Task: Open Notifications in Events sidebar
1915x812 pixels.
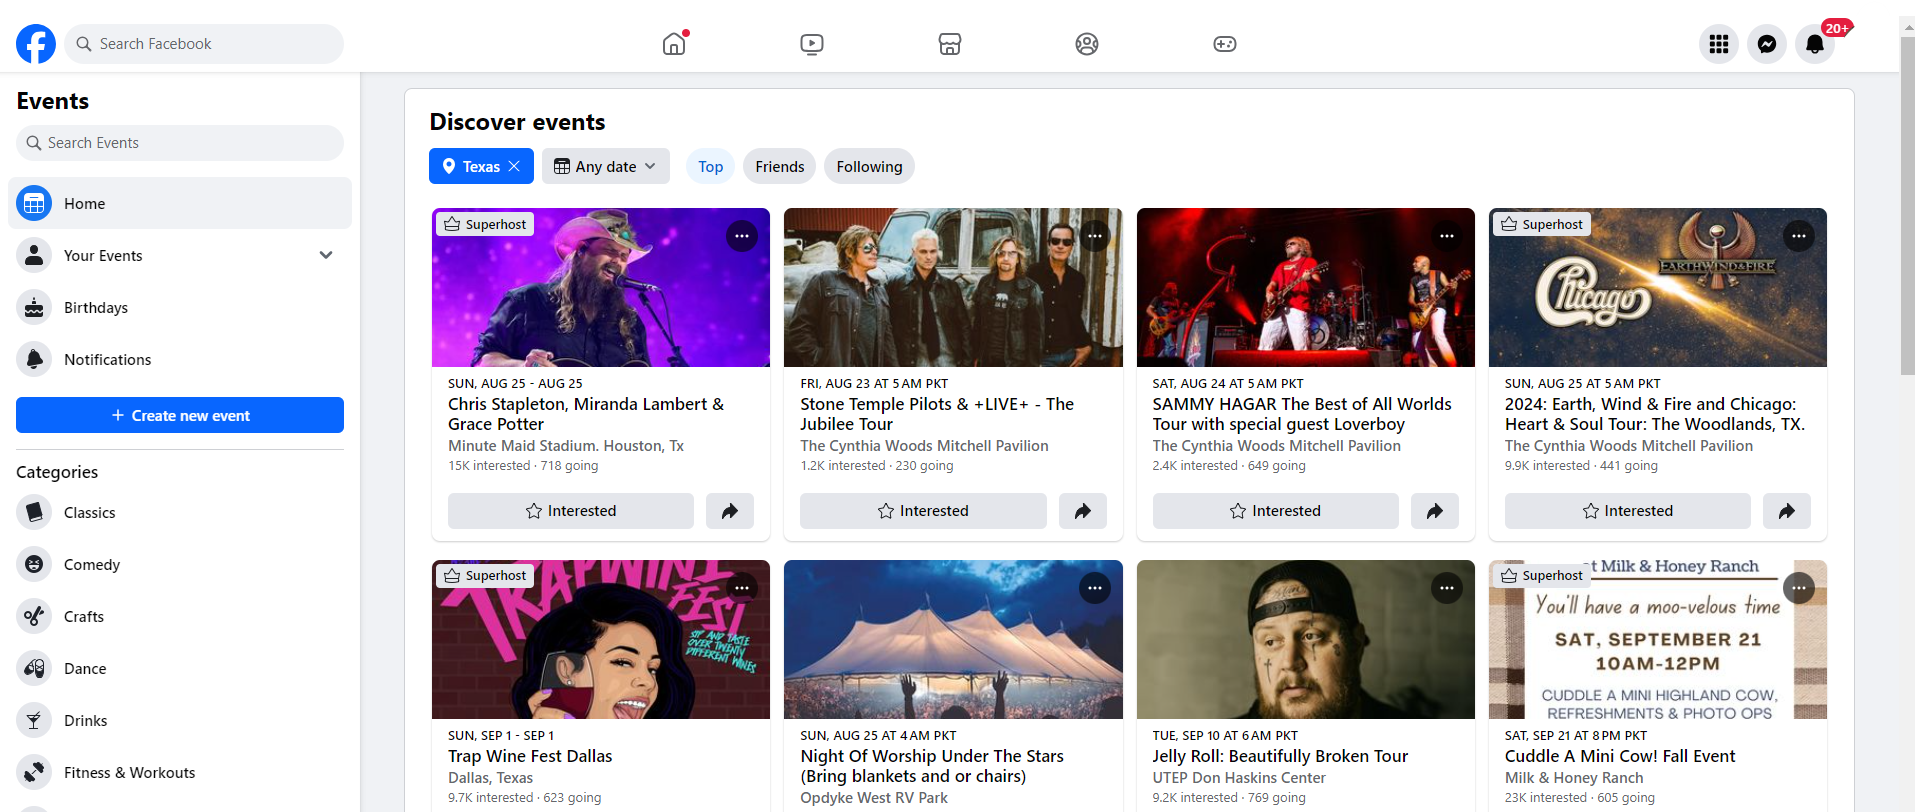Action: click(x=180, y=359)
